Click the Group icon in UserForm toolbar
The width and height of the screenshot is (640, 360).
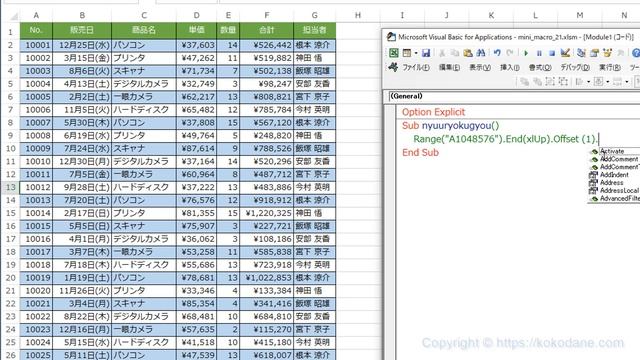[x=550, y=82]
